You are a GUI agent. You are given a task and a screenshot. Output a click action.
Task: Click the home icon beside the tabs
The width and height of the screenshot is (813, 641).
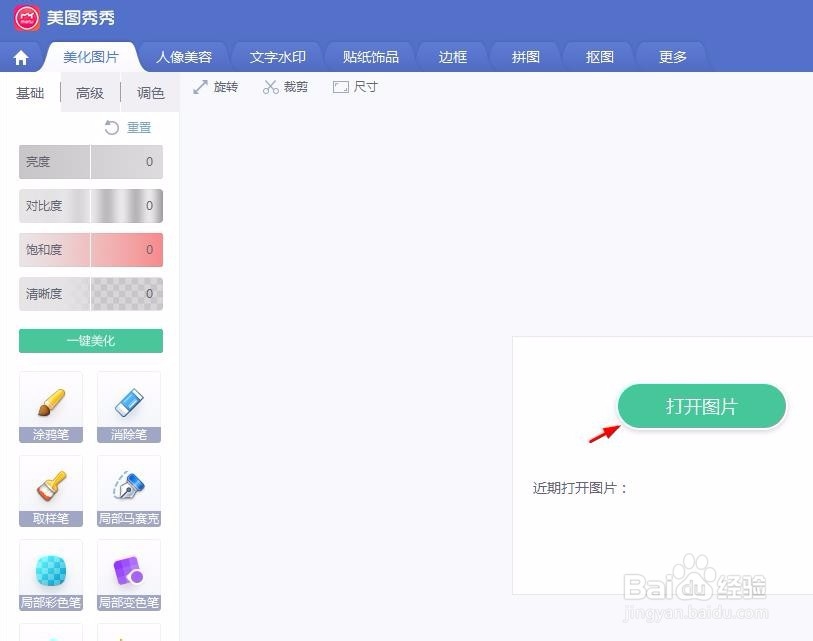pyautogui.click(x=20, y=56)
